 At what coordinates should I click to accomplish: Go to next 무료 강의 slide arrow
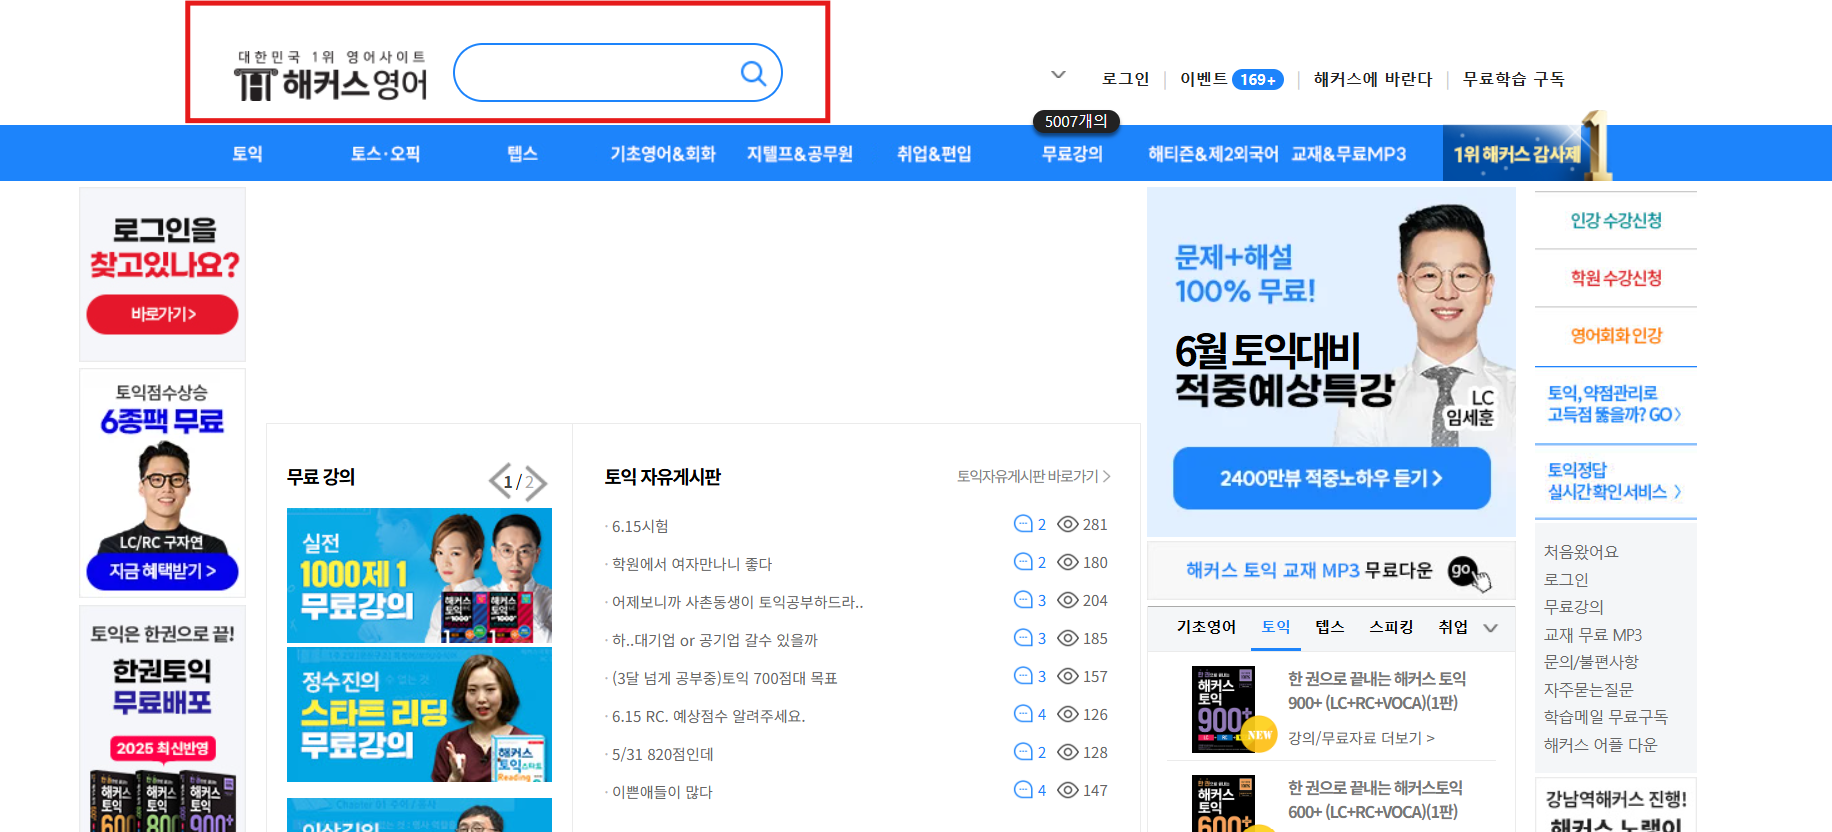coord(537,483)
